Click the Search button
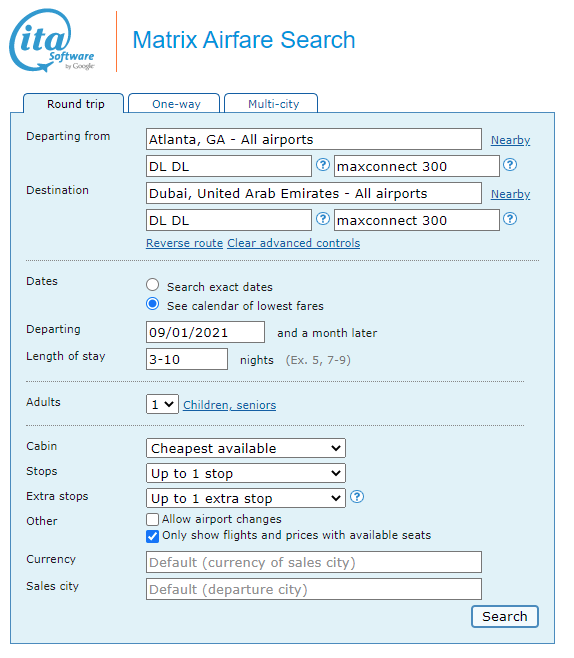 505,617
